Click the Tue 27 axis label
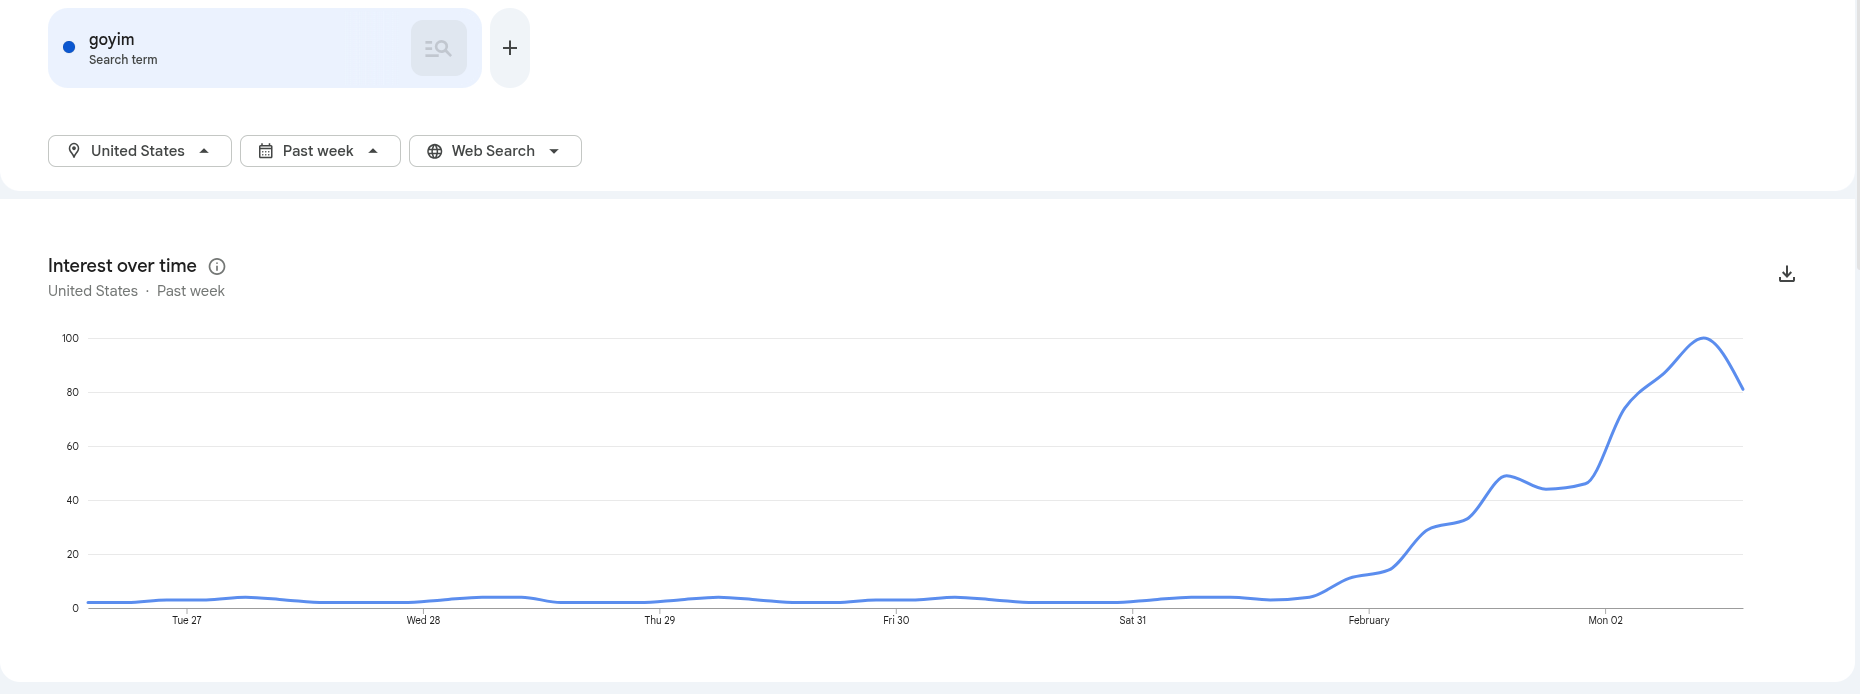1860x694 pixels. pos(187,620)
